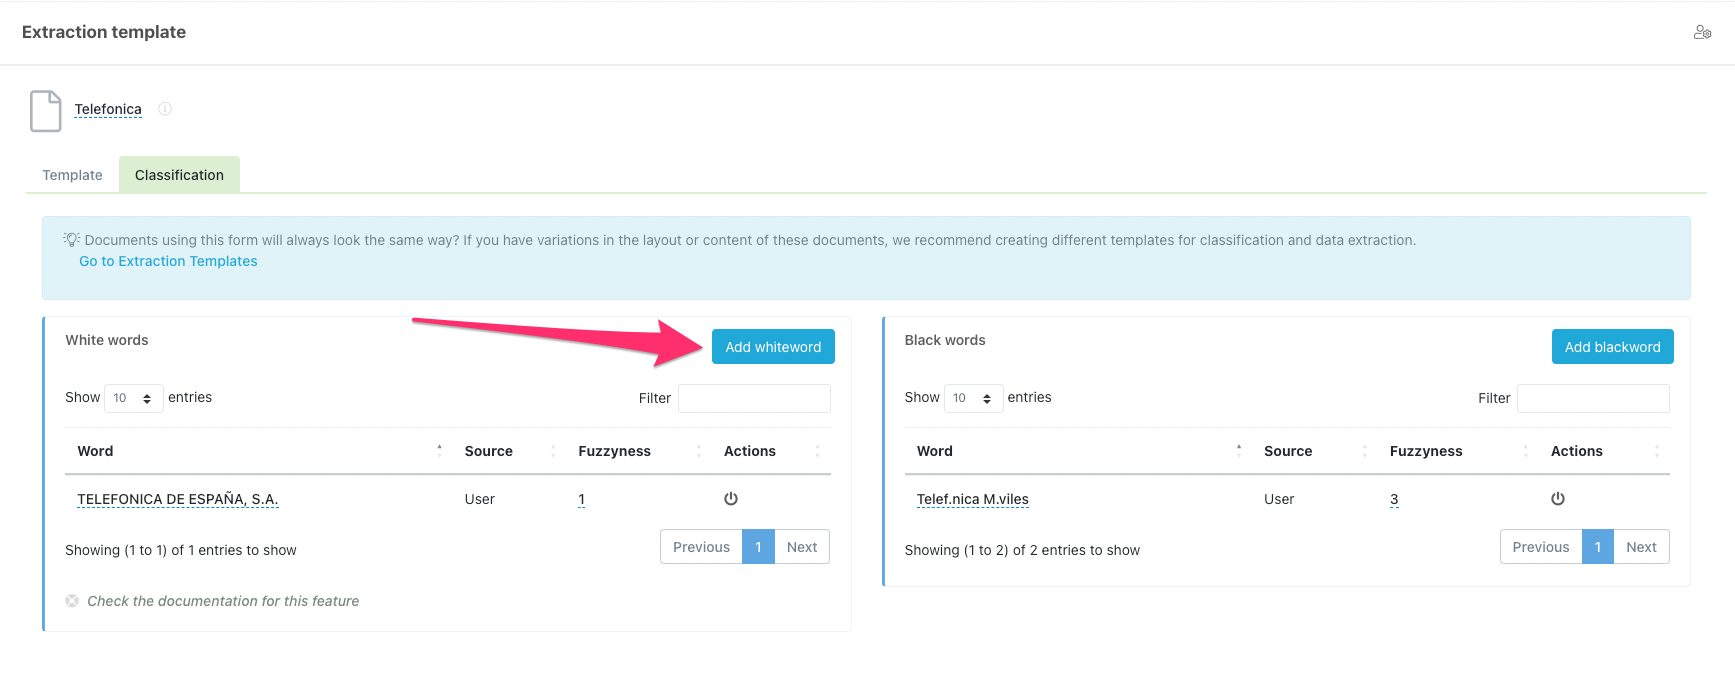This screenshot has height=687, width=1735.
Task: Open Black words entries-per-page dropdown
Action: [x=973, y=398]
